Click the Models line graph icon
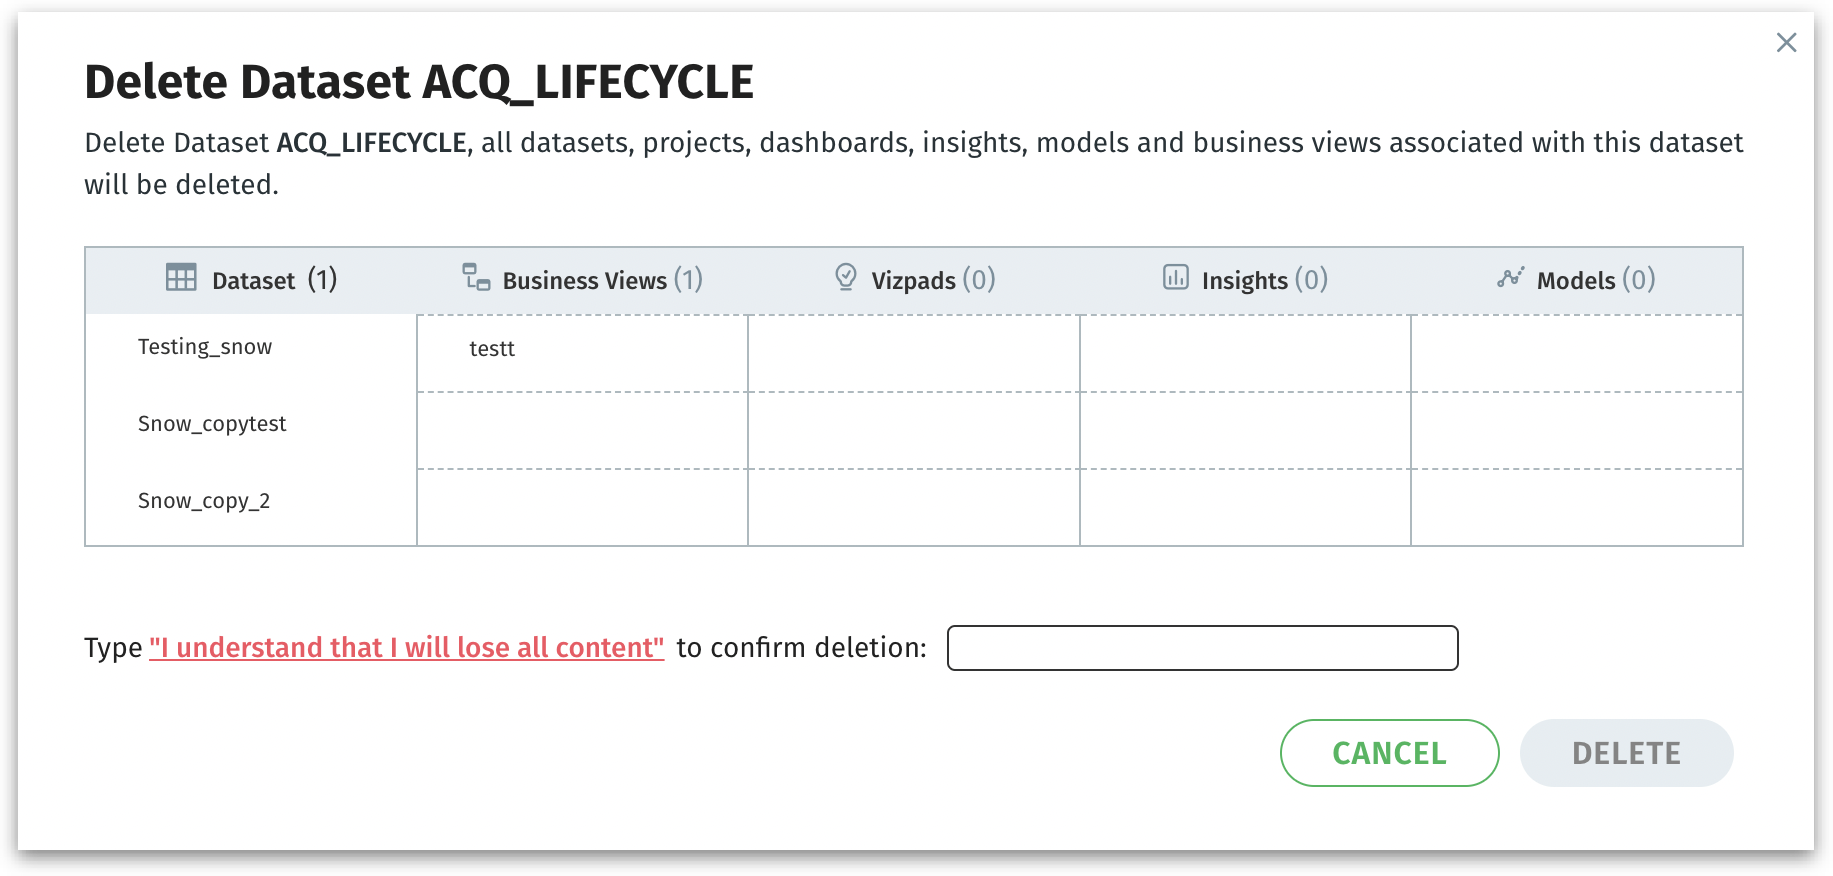The width and height of the screenshot is (1833, 876). tap(1511, 277)
